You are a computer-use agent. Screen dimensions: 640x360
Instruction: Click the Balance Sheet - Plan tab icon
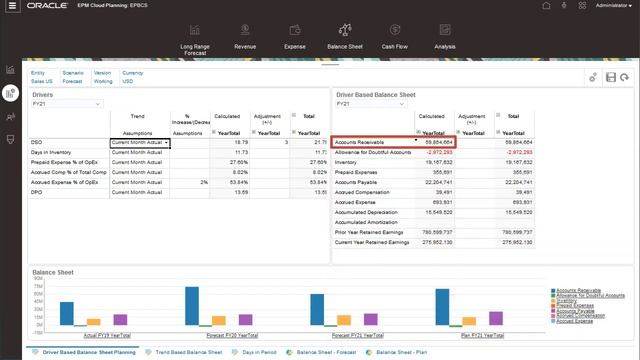pos(369,352)
